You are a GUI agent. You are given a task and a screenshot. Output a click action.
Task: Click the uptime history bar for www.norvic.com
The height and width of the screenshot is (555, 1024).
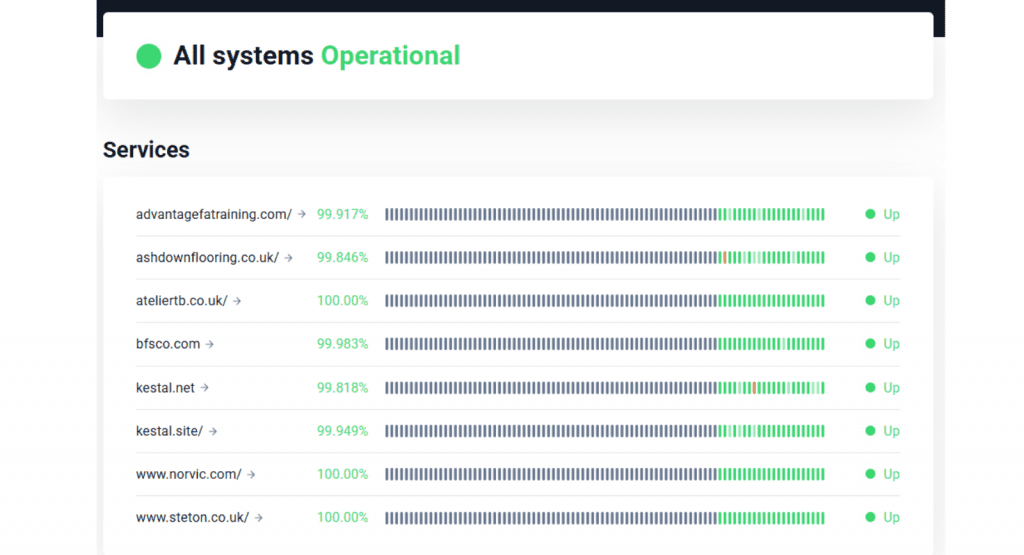click(x=604, y=474)
